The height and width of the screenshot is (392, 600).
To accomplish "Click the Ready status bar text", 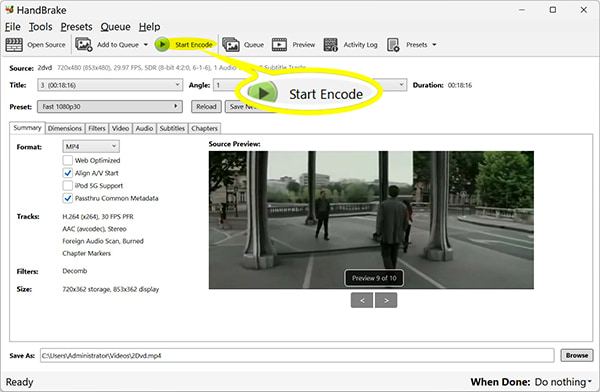I will (19, 382).
